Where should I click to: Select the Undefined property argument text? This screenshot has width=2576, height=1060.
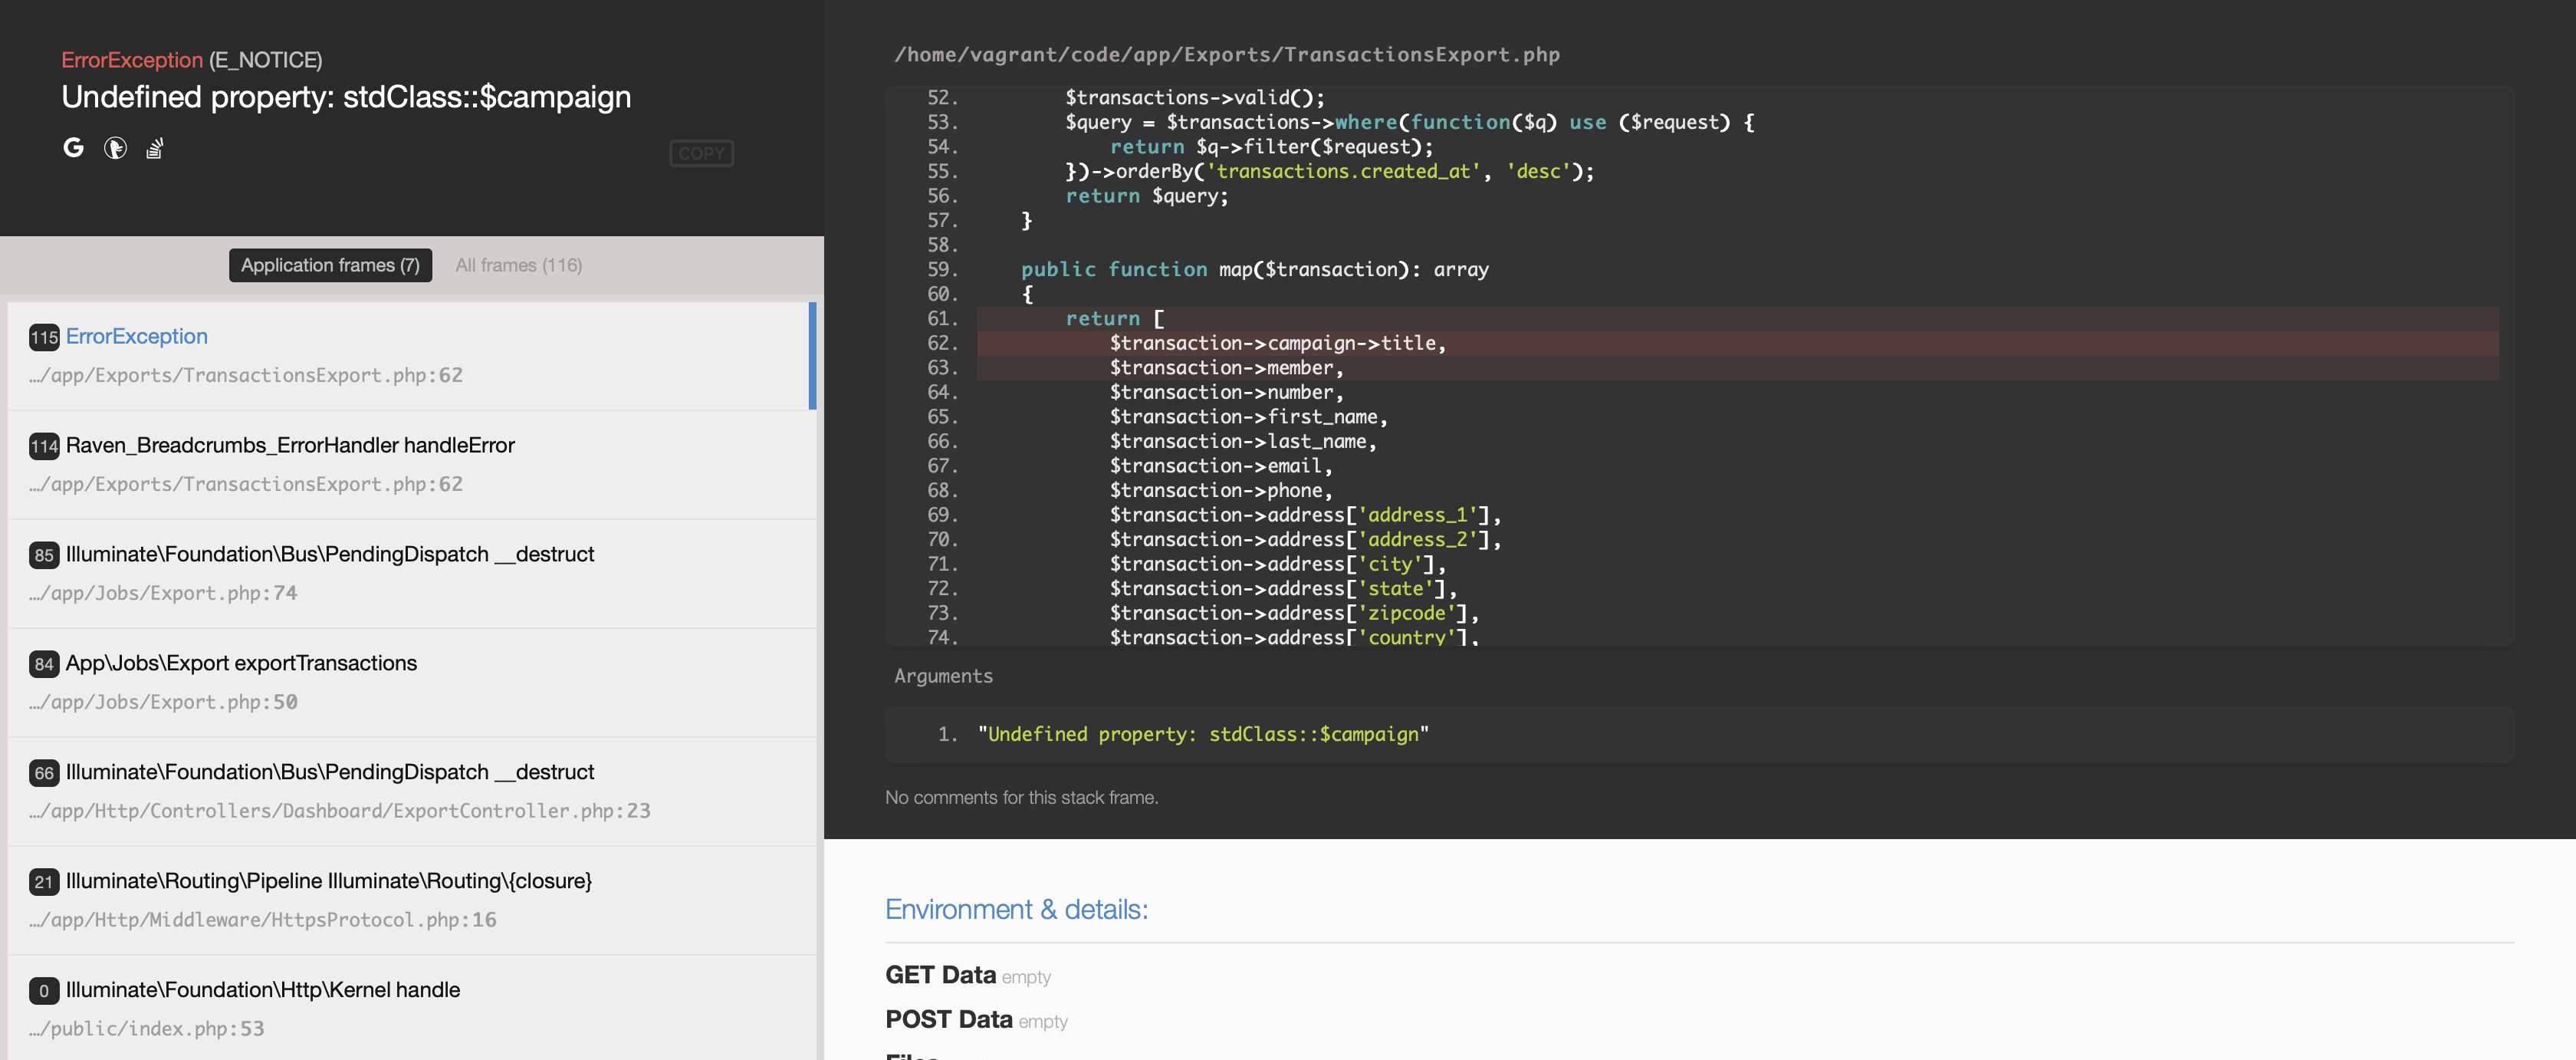pos(1204,733)
